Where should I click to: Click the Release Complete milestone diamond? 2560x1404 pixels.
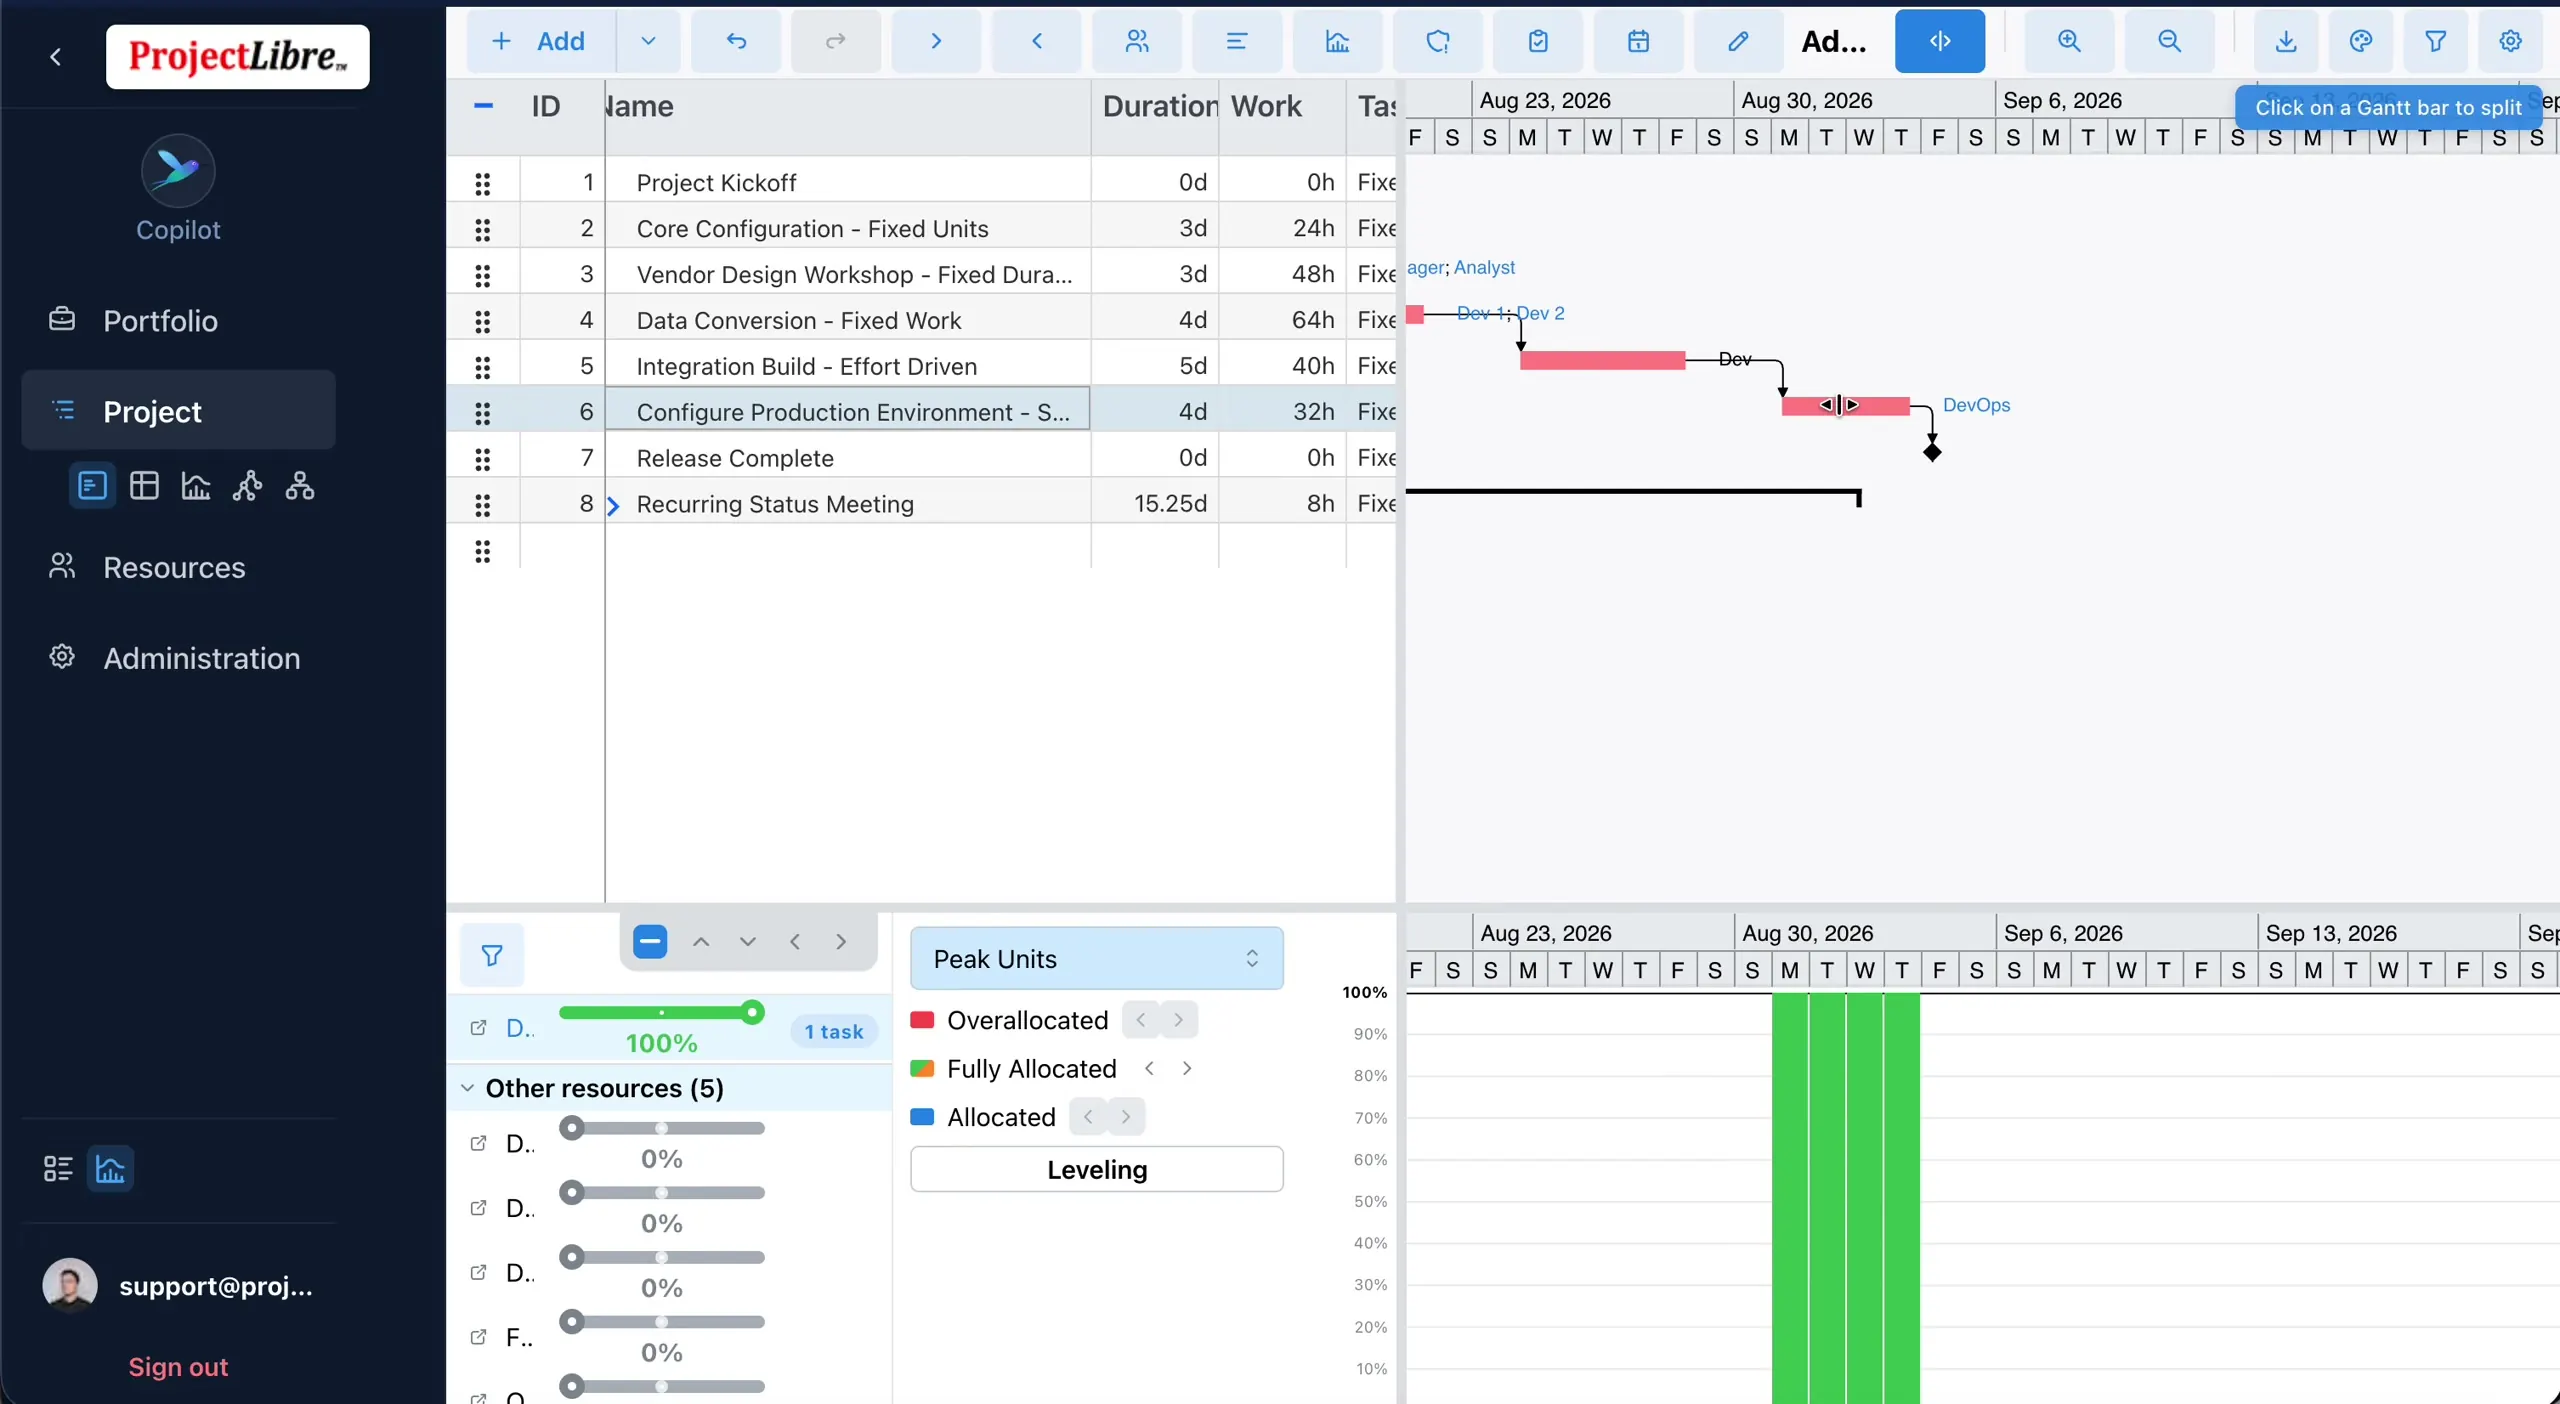[x=1932, y=452]
